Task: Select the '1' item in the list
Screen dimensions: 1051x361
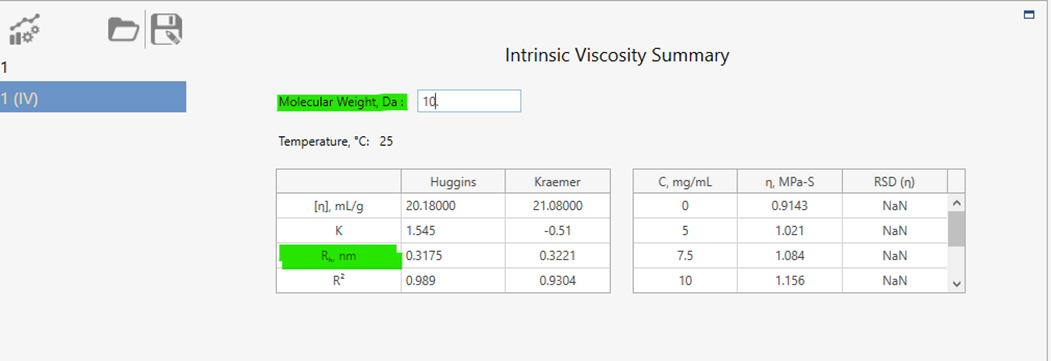Action: pyautogui.click(x=93, y=68)
